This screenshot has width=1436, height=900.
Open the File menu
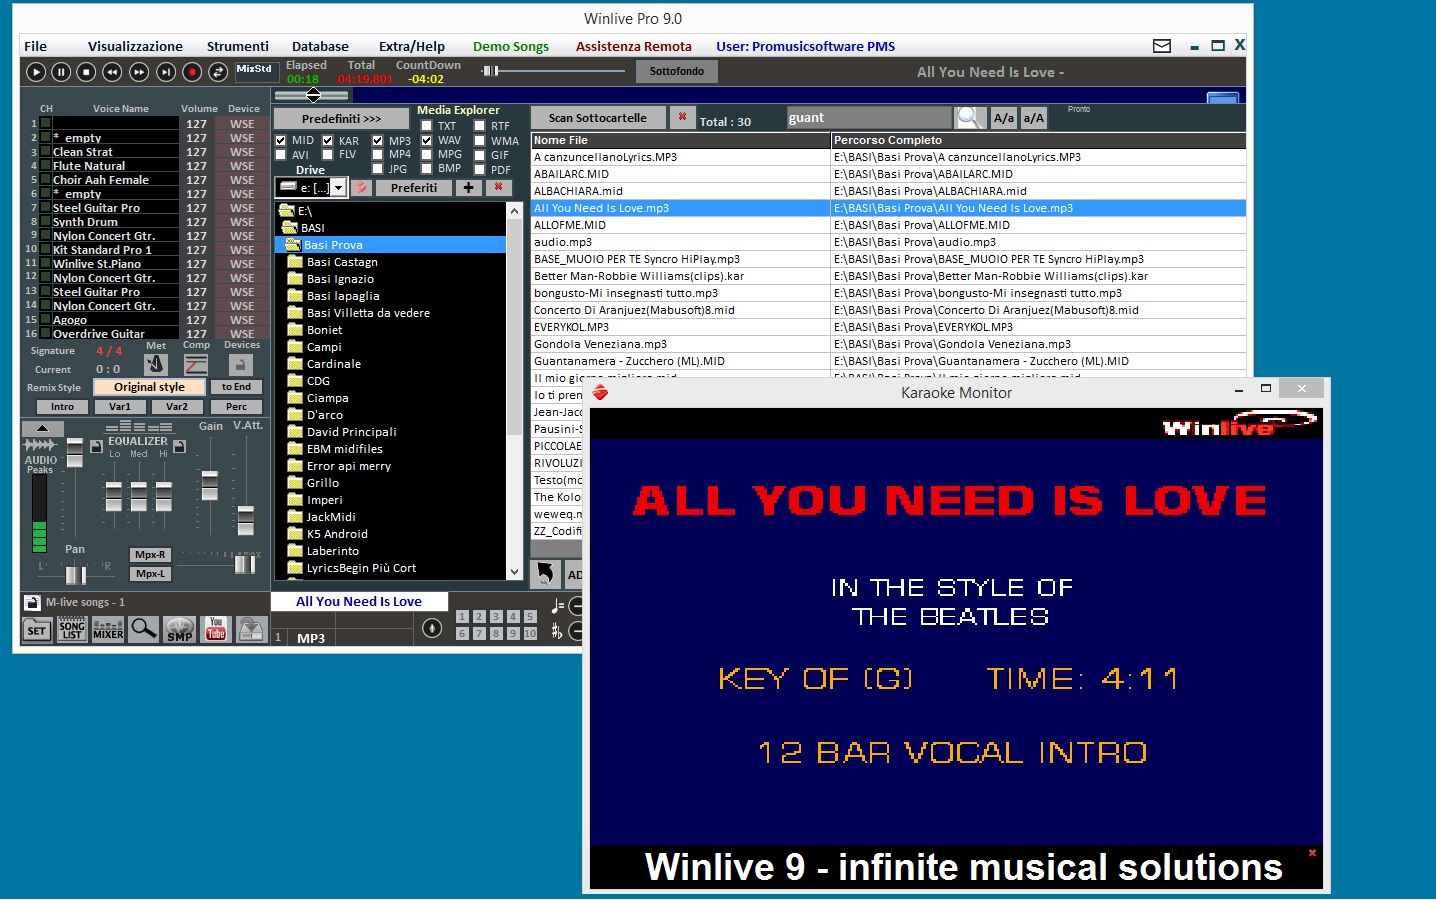tap(35, 46)
